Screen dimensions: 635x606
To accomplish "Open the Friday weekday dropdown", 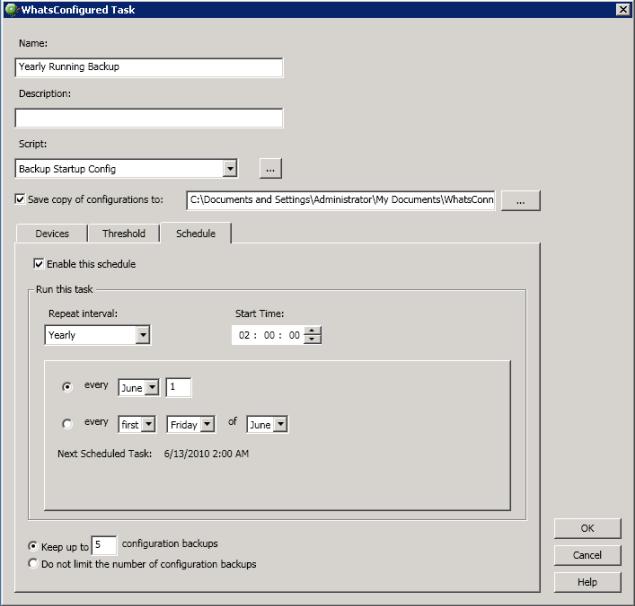I will [207, 424].
